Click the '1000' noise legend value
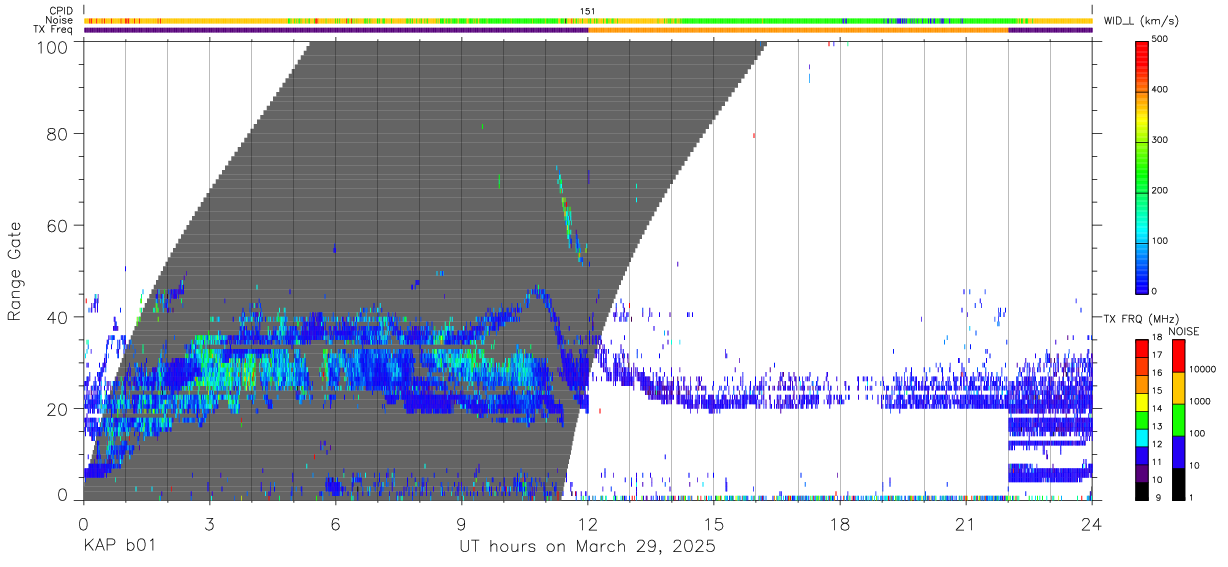This screenshot has height=567, width=1228. click(1201, 401)
